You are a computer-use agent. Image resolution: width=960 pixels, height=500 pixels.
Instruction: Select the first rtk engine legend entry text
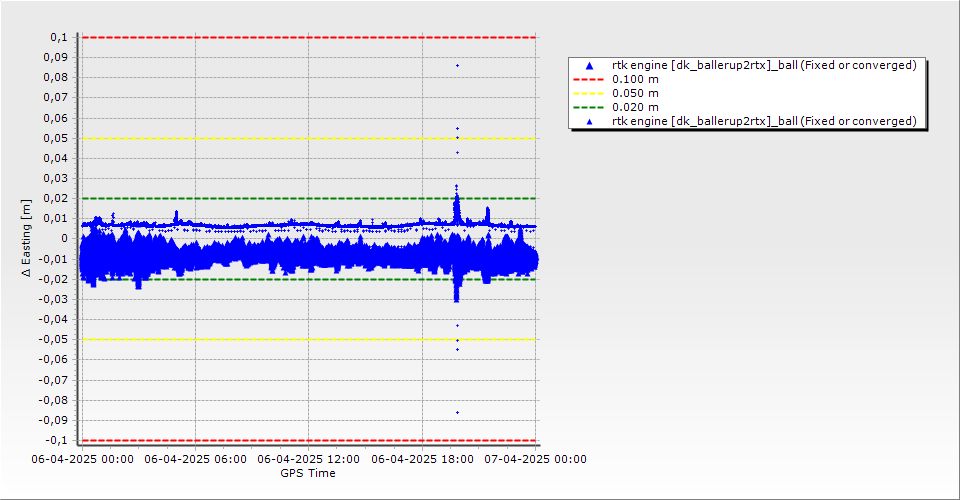764,65
